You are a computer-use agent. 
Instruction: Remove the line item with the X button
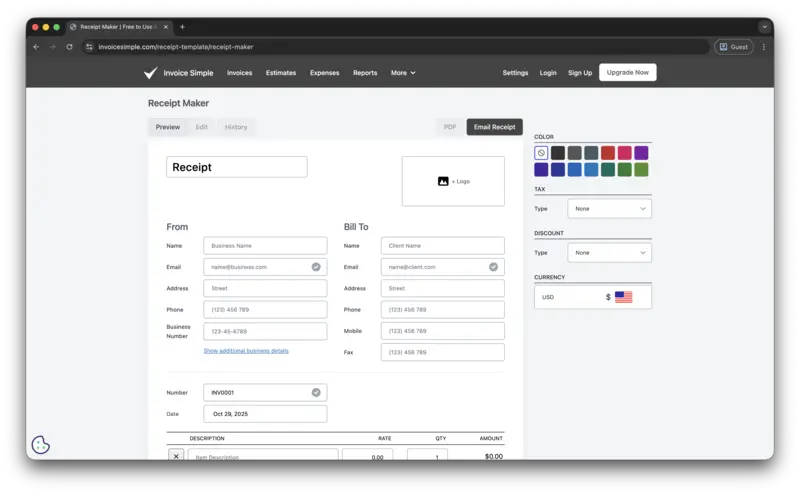(176, 456)
